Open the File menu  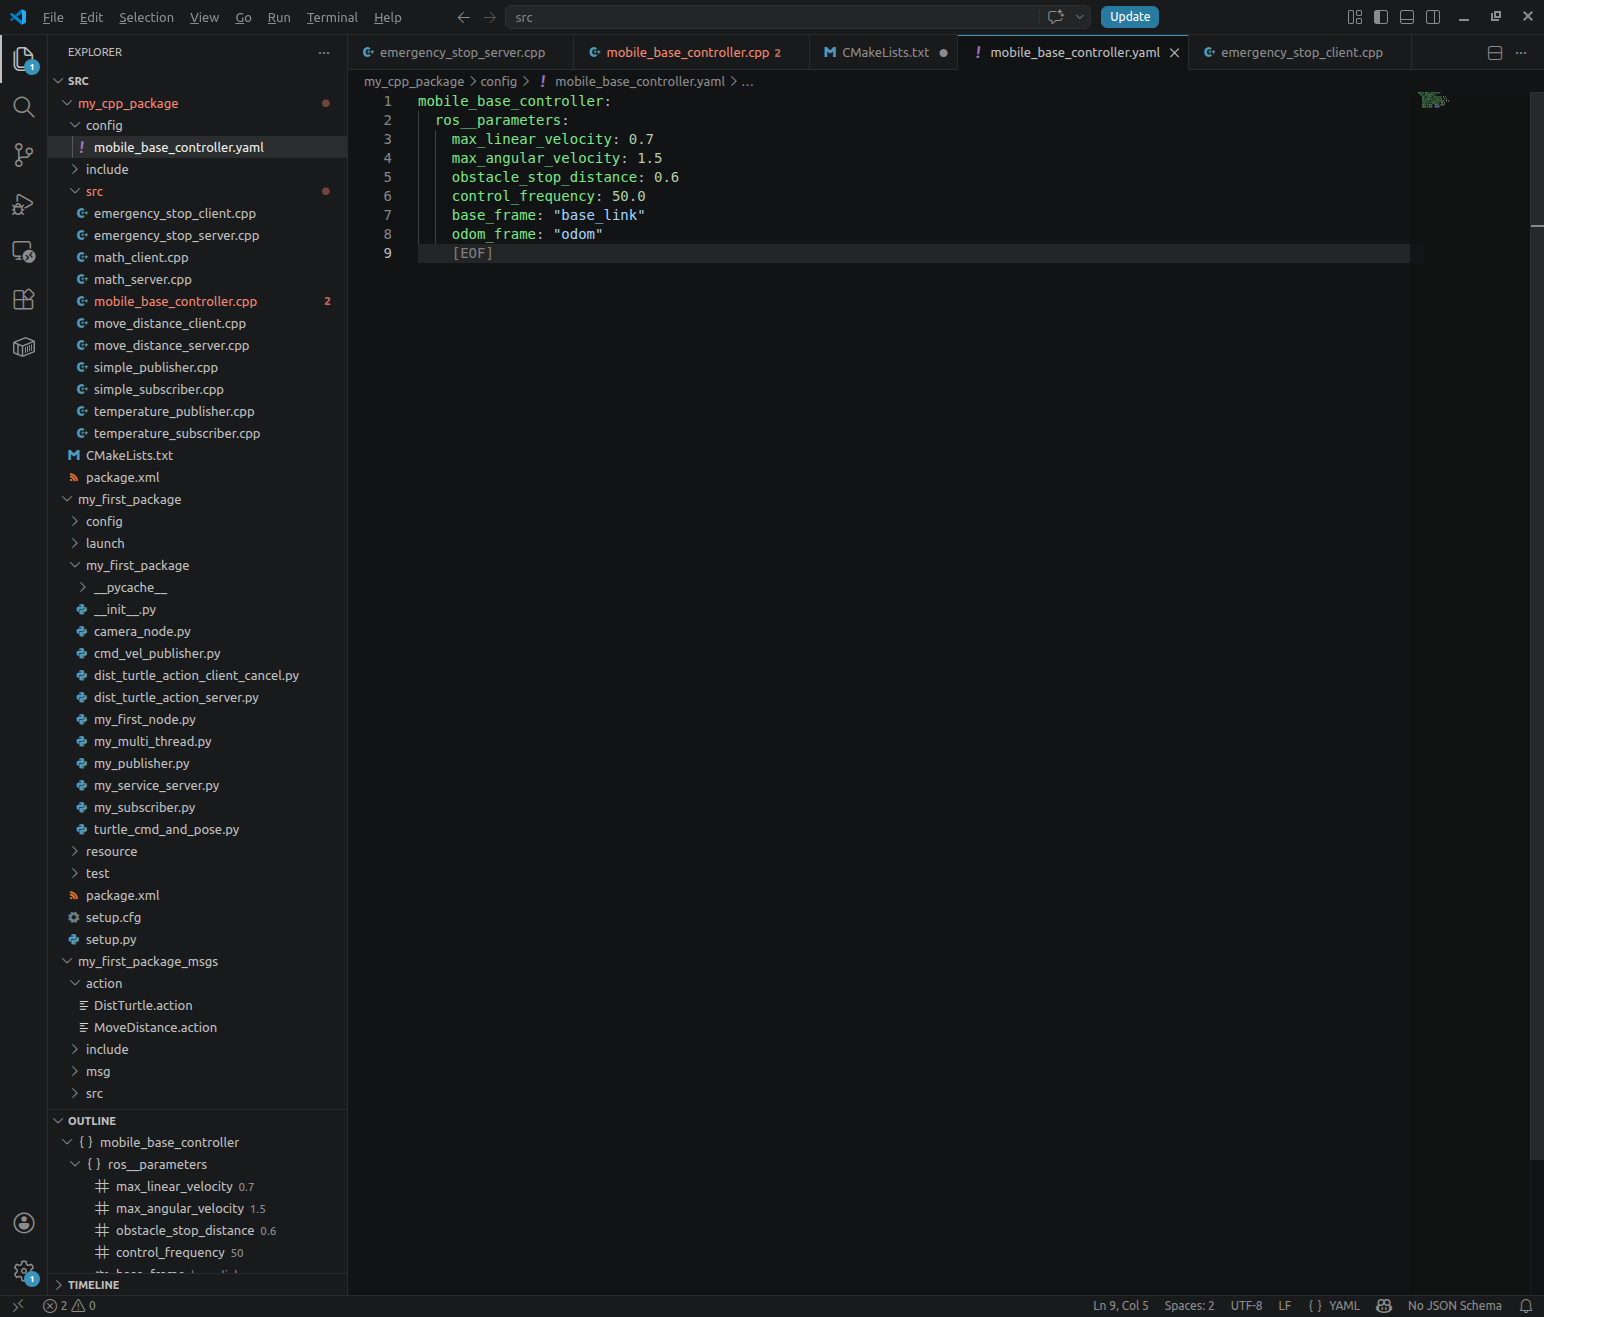coord(53,17)
